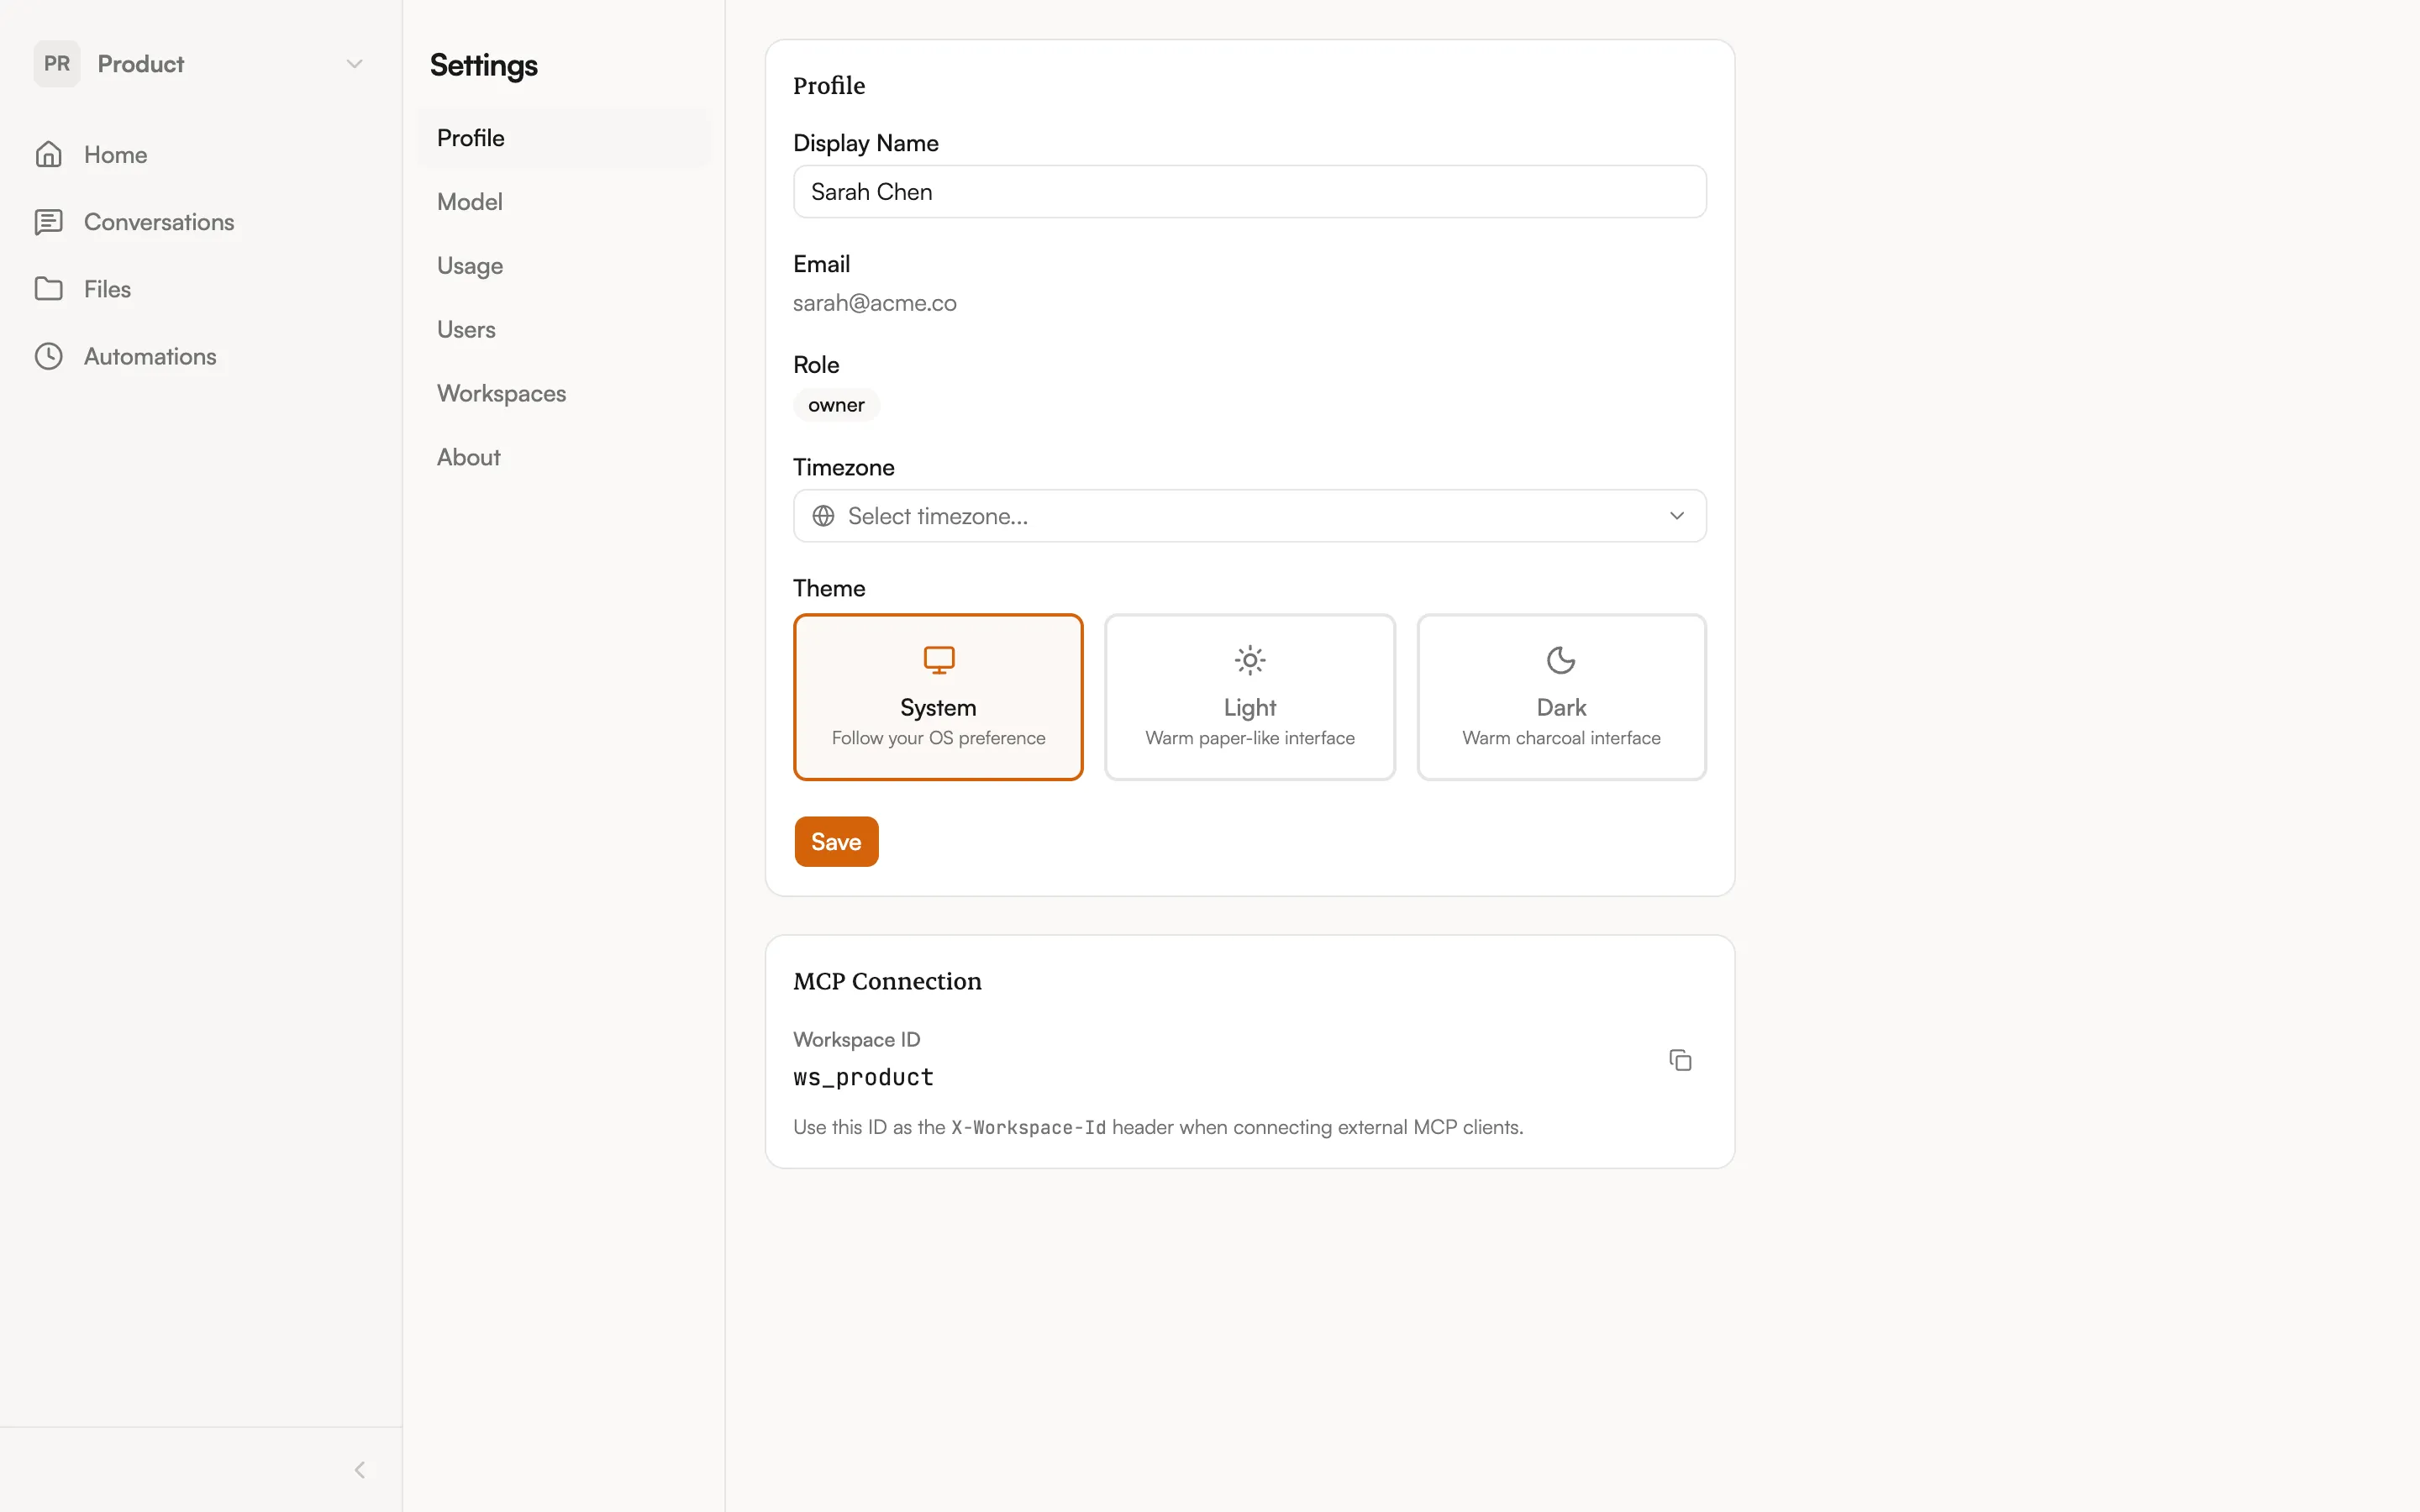Viewport: 2420px width, 1512px height.
Task: Open the About settings page
Action: click(x=468, y=457)
